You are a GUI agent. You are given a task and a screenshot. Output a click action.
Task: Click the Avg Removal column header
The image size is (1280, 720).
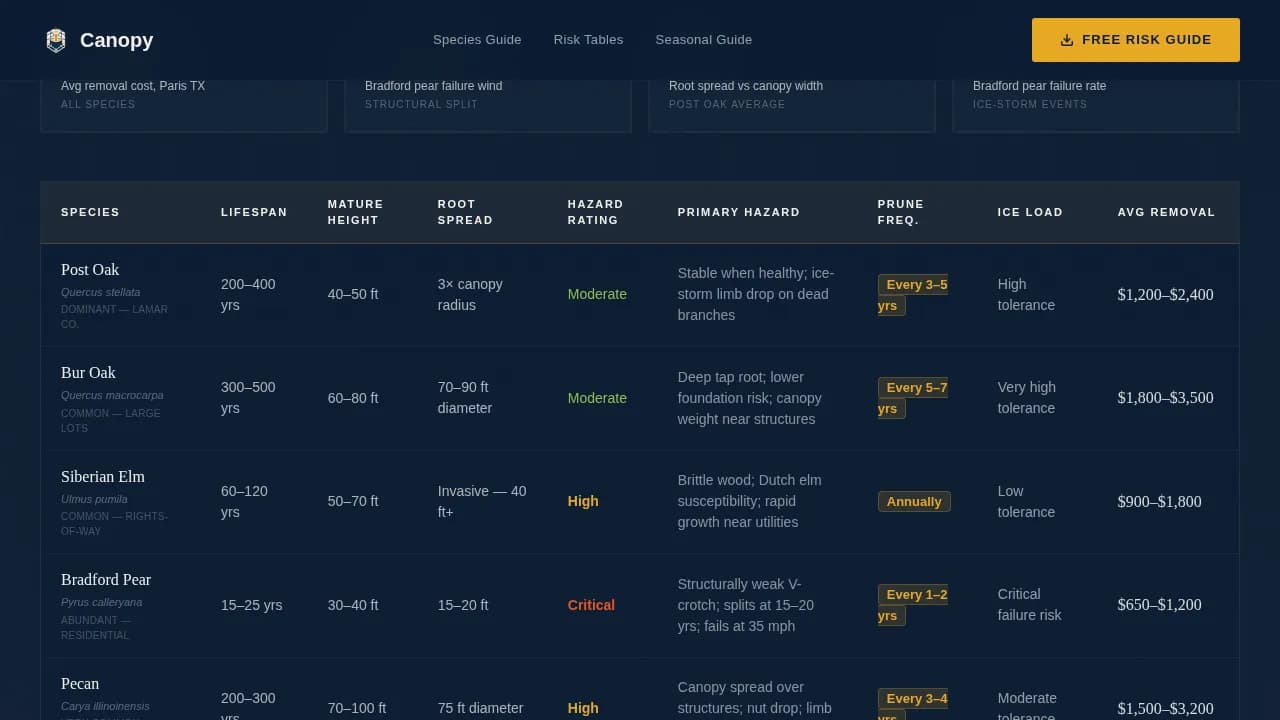(x=1166, y=212)
